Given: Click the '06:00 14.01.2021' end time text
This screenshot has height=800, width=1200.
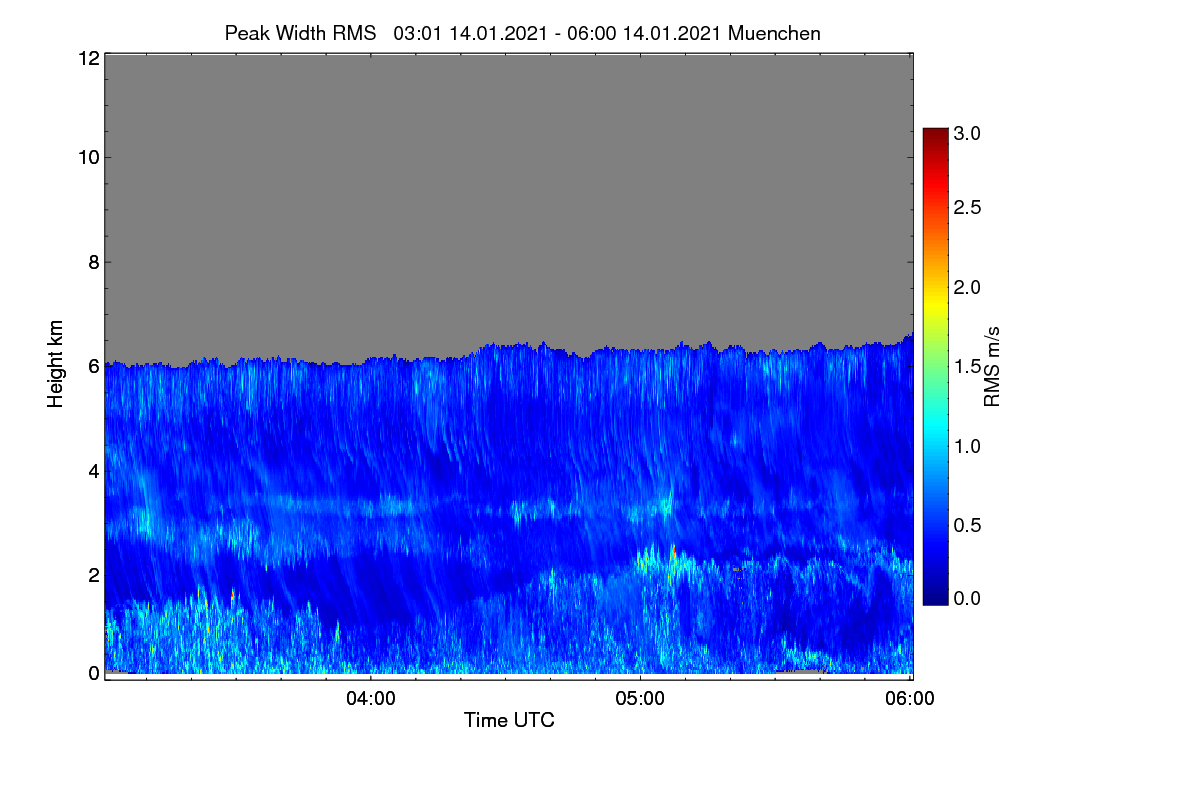Looking at the screenshot, I should [646, 33].
